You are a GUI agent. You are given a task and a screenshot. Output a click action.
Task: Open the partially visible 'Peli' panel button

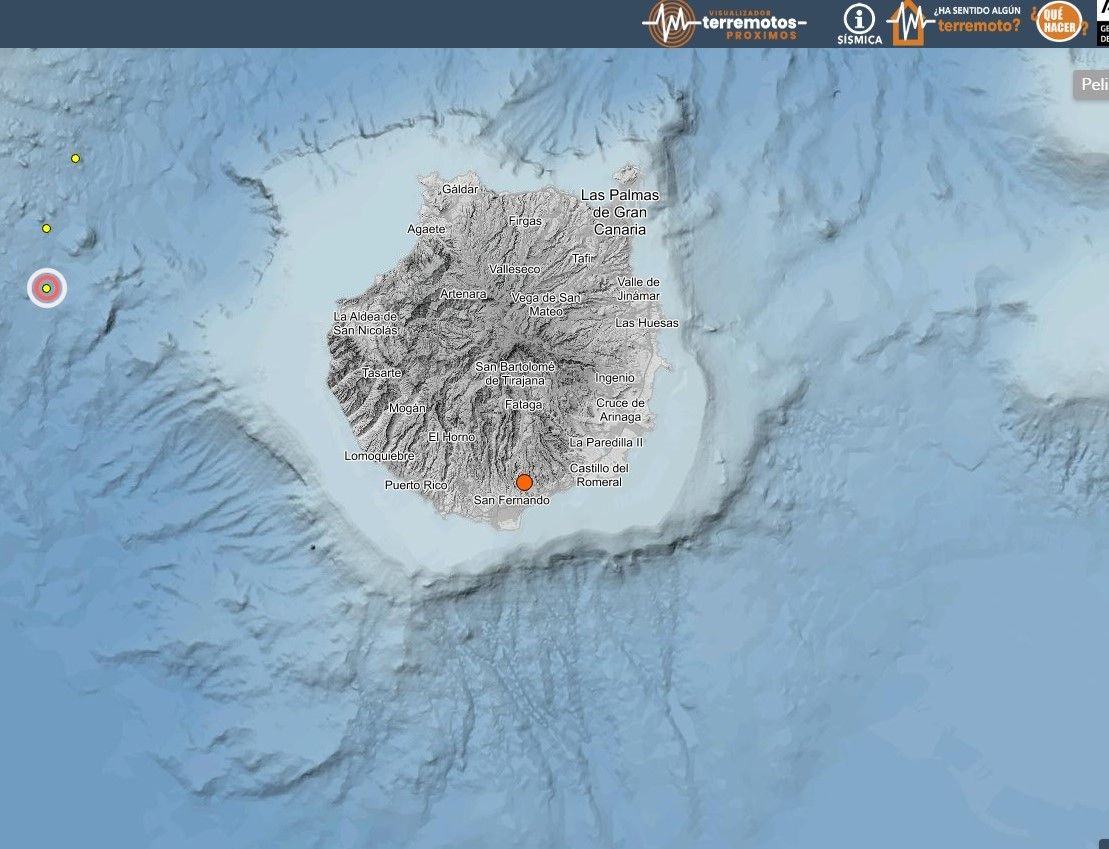pyautogui.click(x=1092, y=84)
